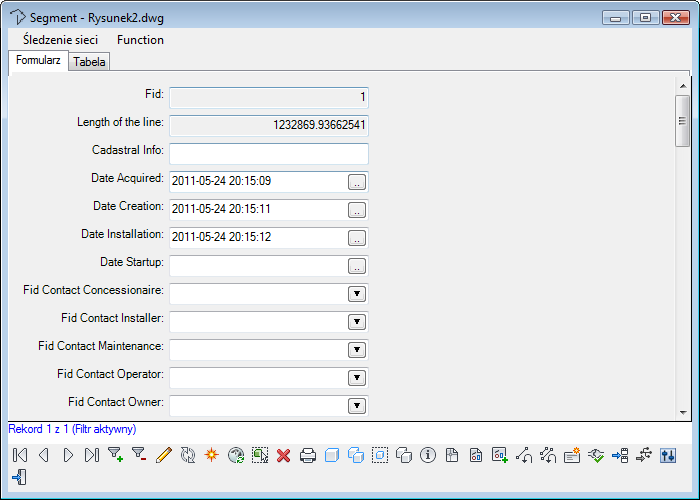Click blue arrow to stacked boxes icon
The width and height of the screenshot is (700, 500).
(620, 455)
